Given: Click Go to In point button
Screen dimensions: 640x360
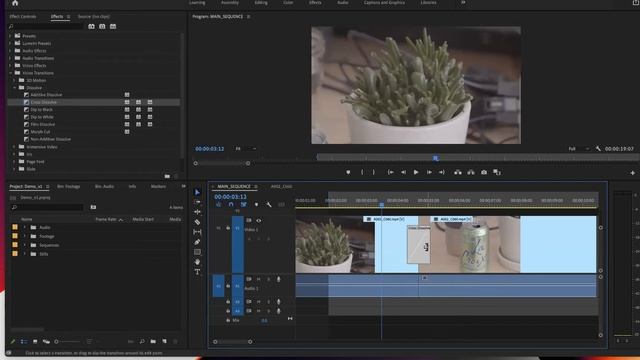Looking at the screenshot, I should pyautogui.click(x=391, y=172).
